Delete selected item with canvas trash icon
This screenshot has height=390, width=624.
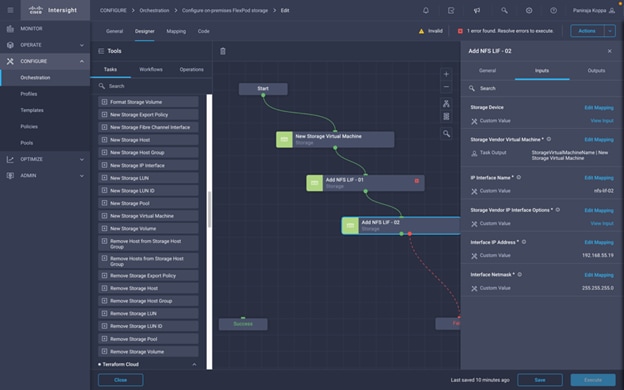(x=223, y=51)
